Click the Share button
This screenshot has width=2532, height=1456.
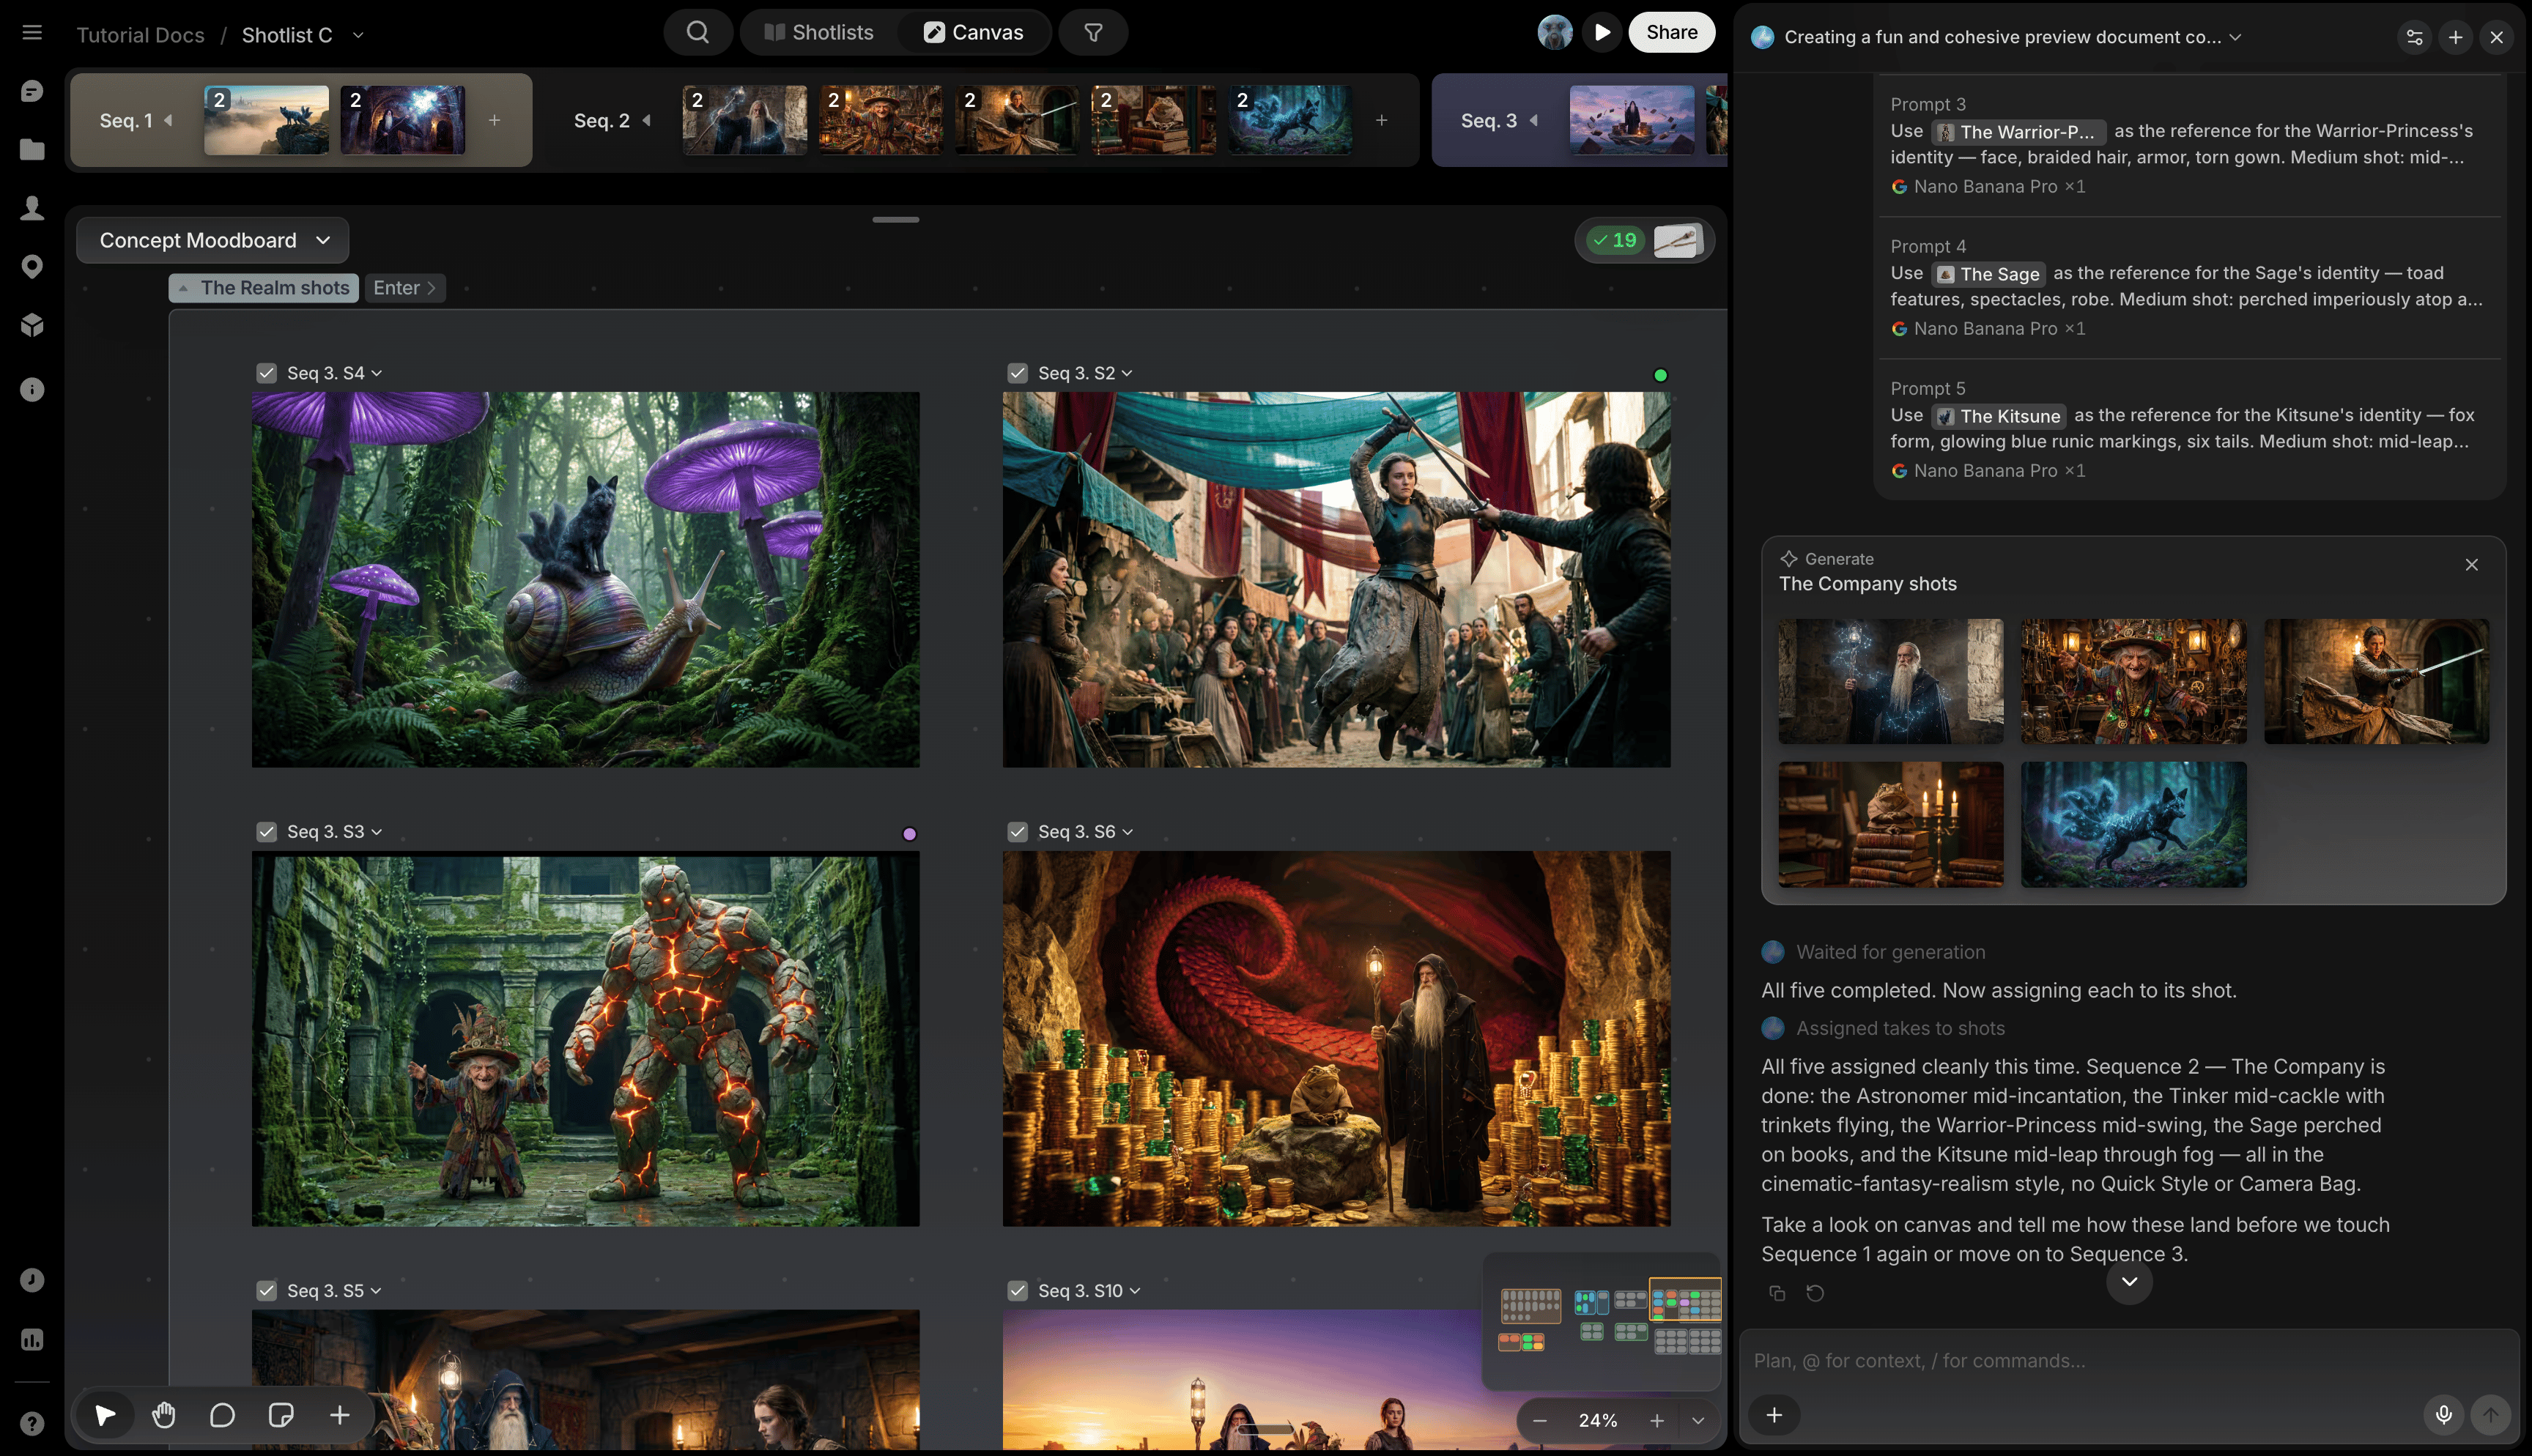tap(1671, 33)
